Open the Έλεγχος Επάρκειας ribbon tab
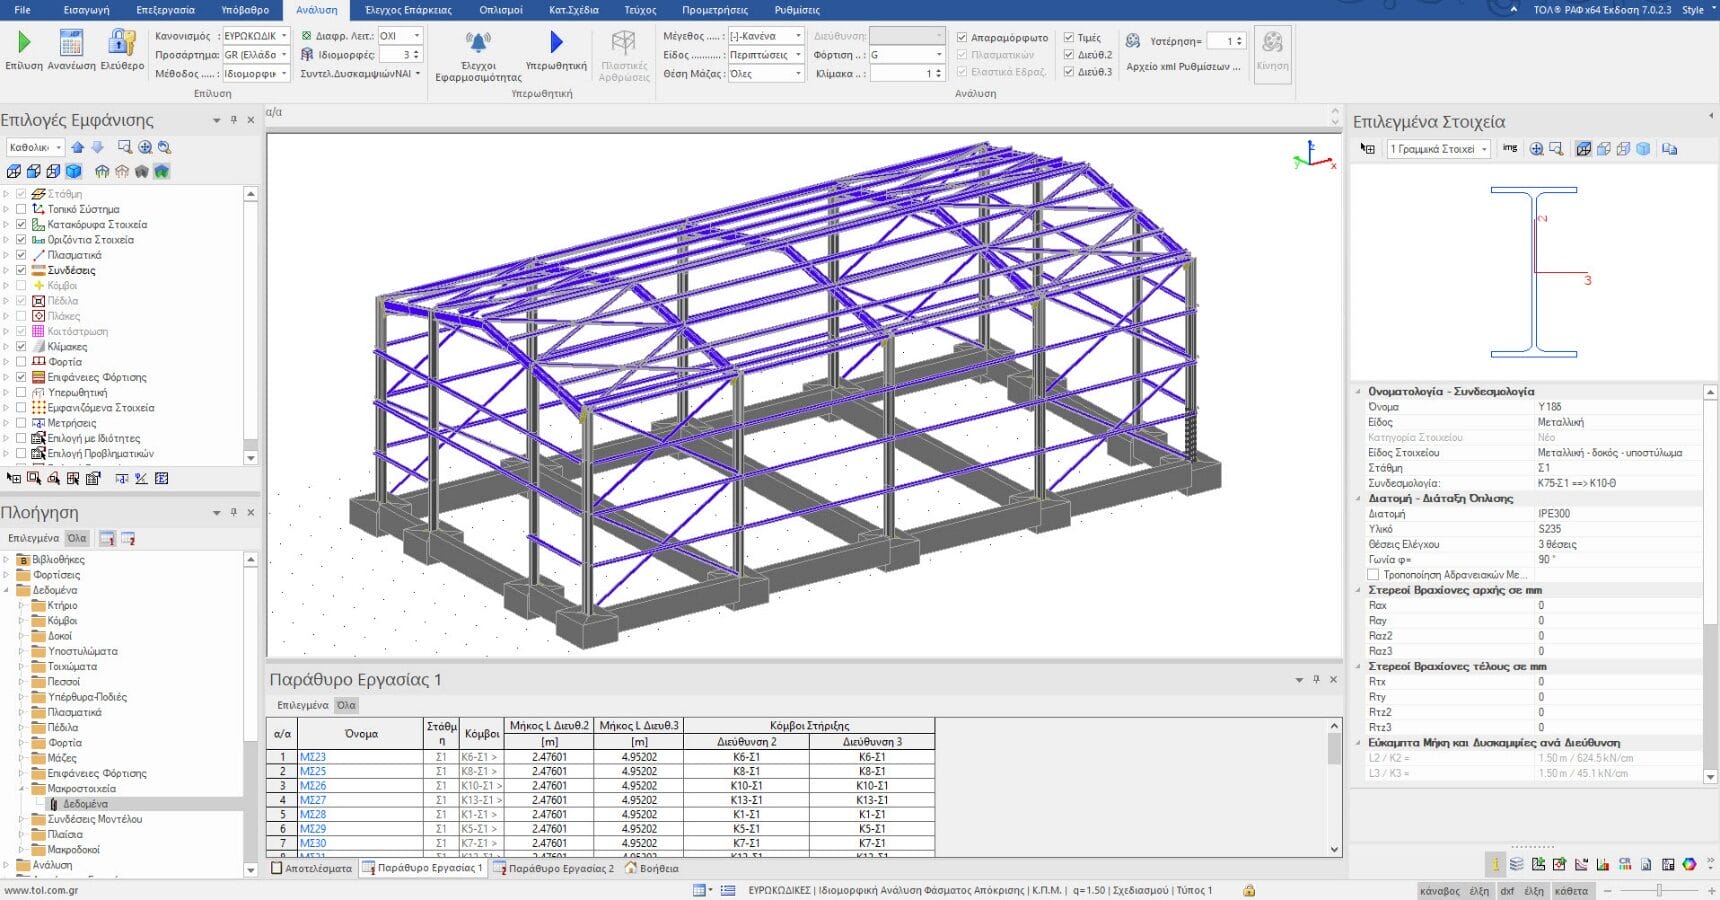The width and height of the screenshot is (1720, 900). [408, 10]
